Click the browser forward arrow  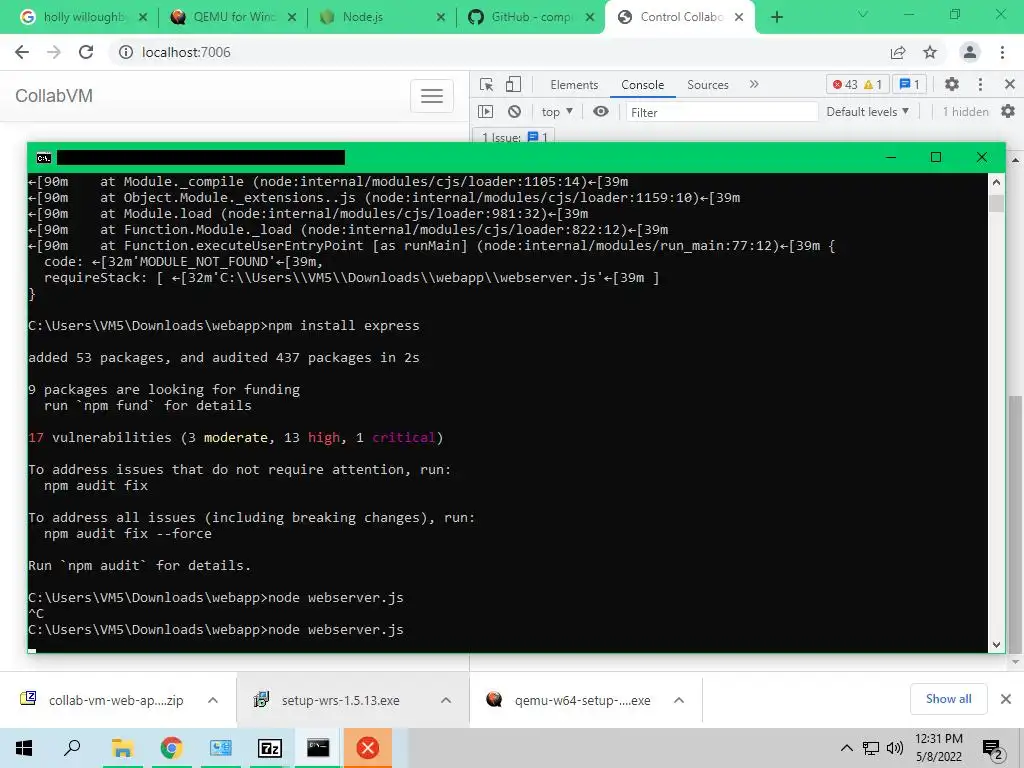coord(54,52)
